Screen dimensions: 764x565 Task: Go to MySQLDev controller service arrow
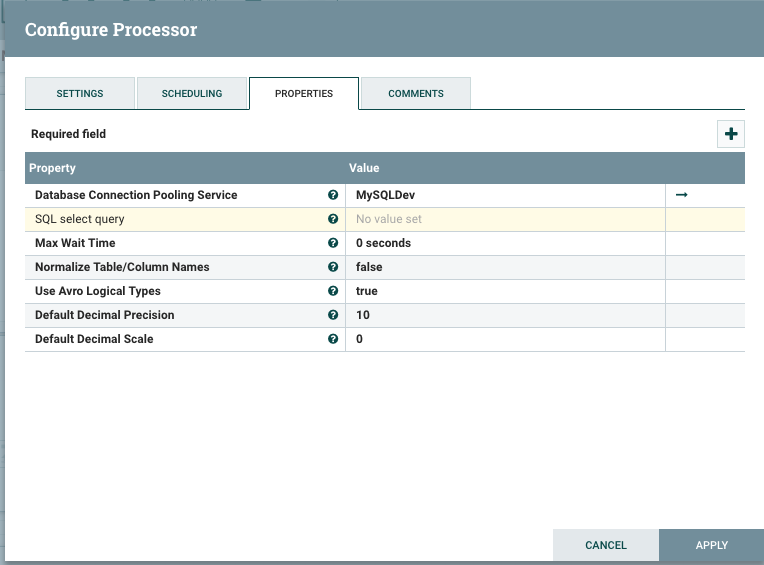682,195
